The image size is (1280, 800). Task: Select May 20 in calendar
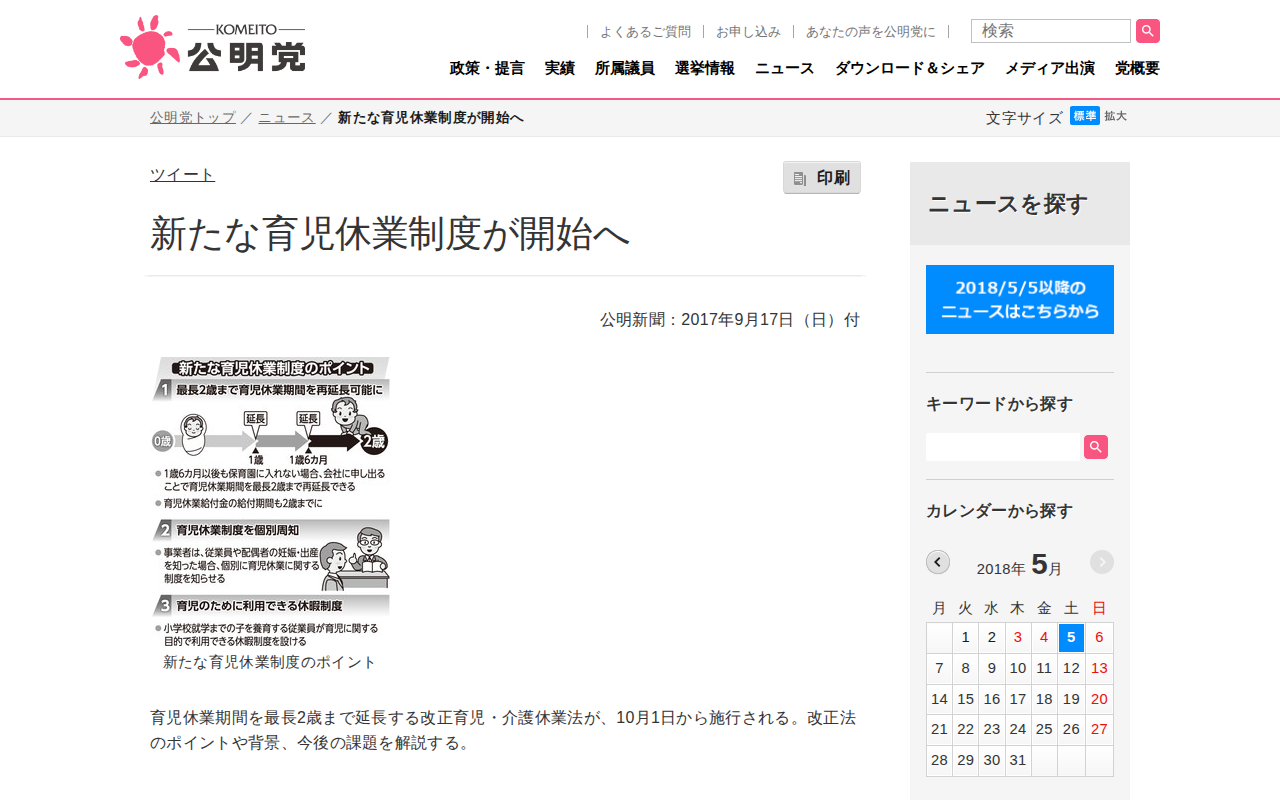(1099, 699)
